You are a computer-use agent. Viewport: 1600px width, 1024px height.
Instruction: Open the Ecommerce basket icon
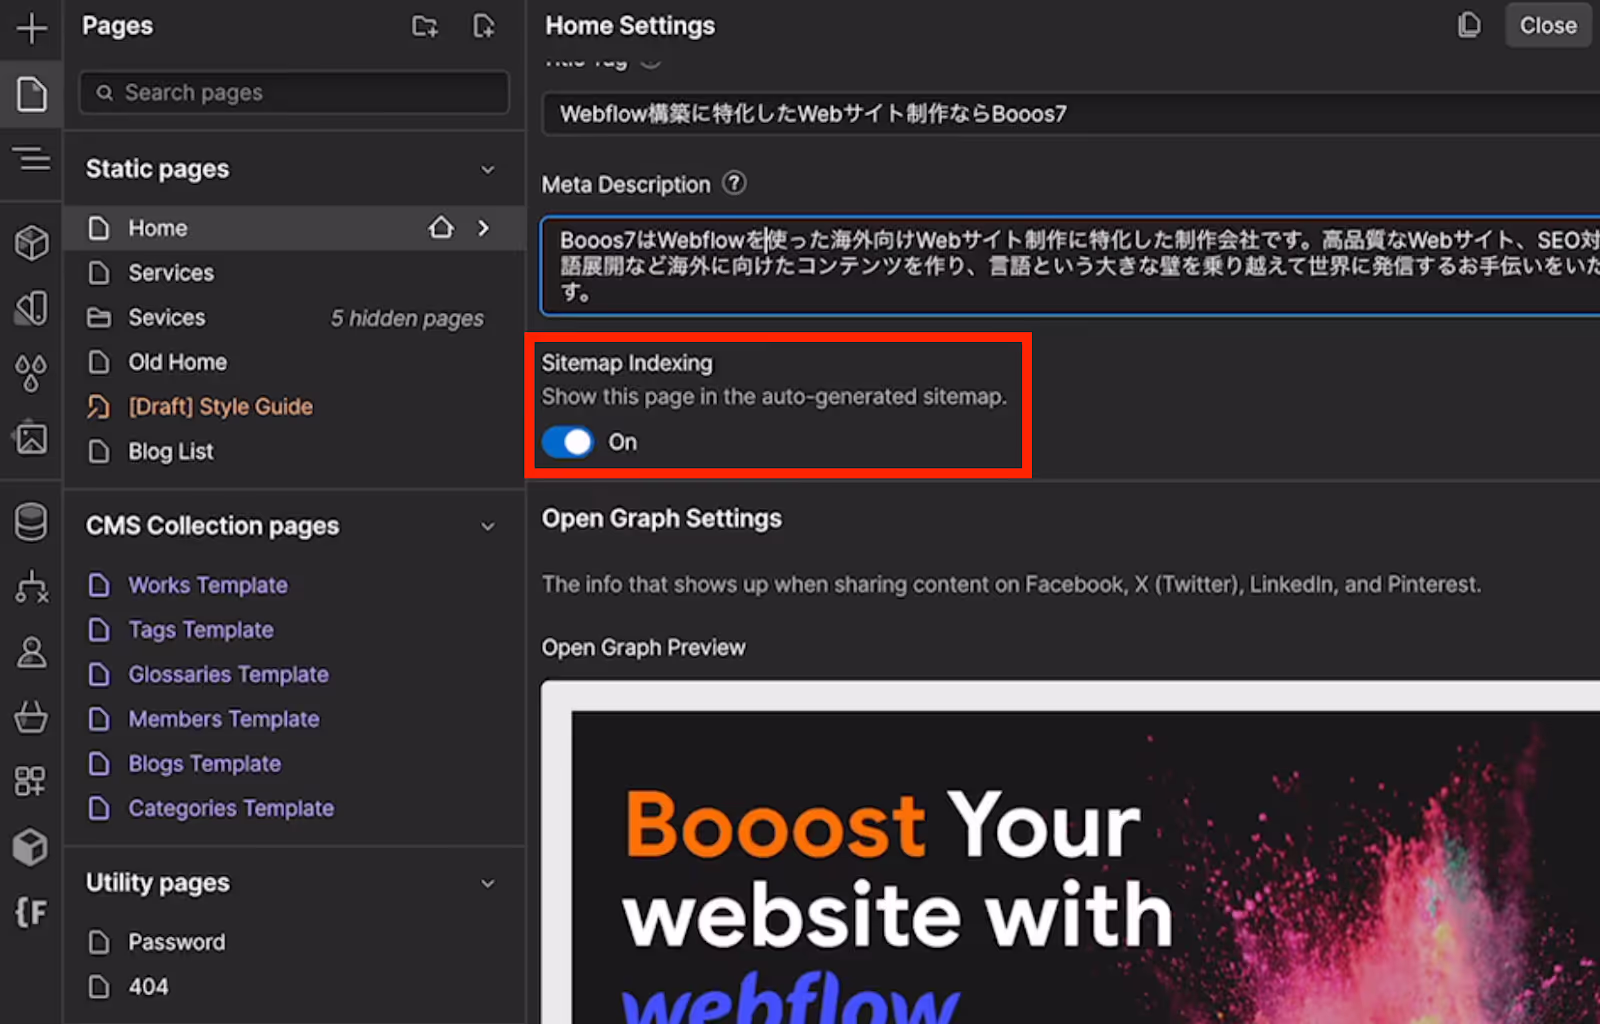click(x=31, y=716)
